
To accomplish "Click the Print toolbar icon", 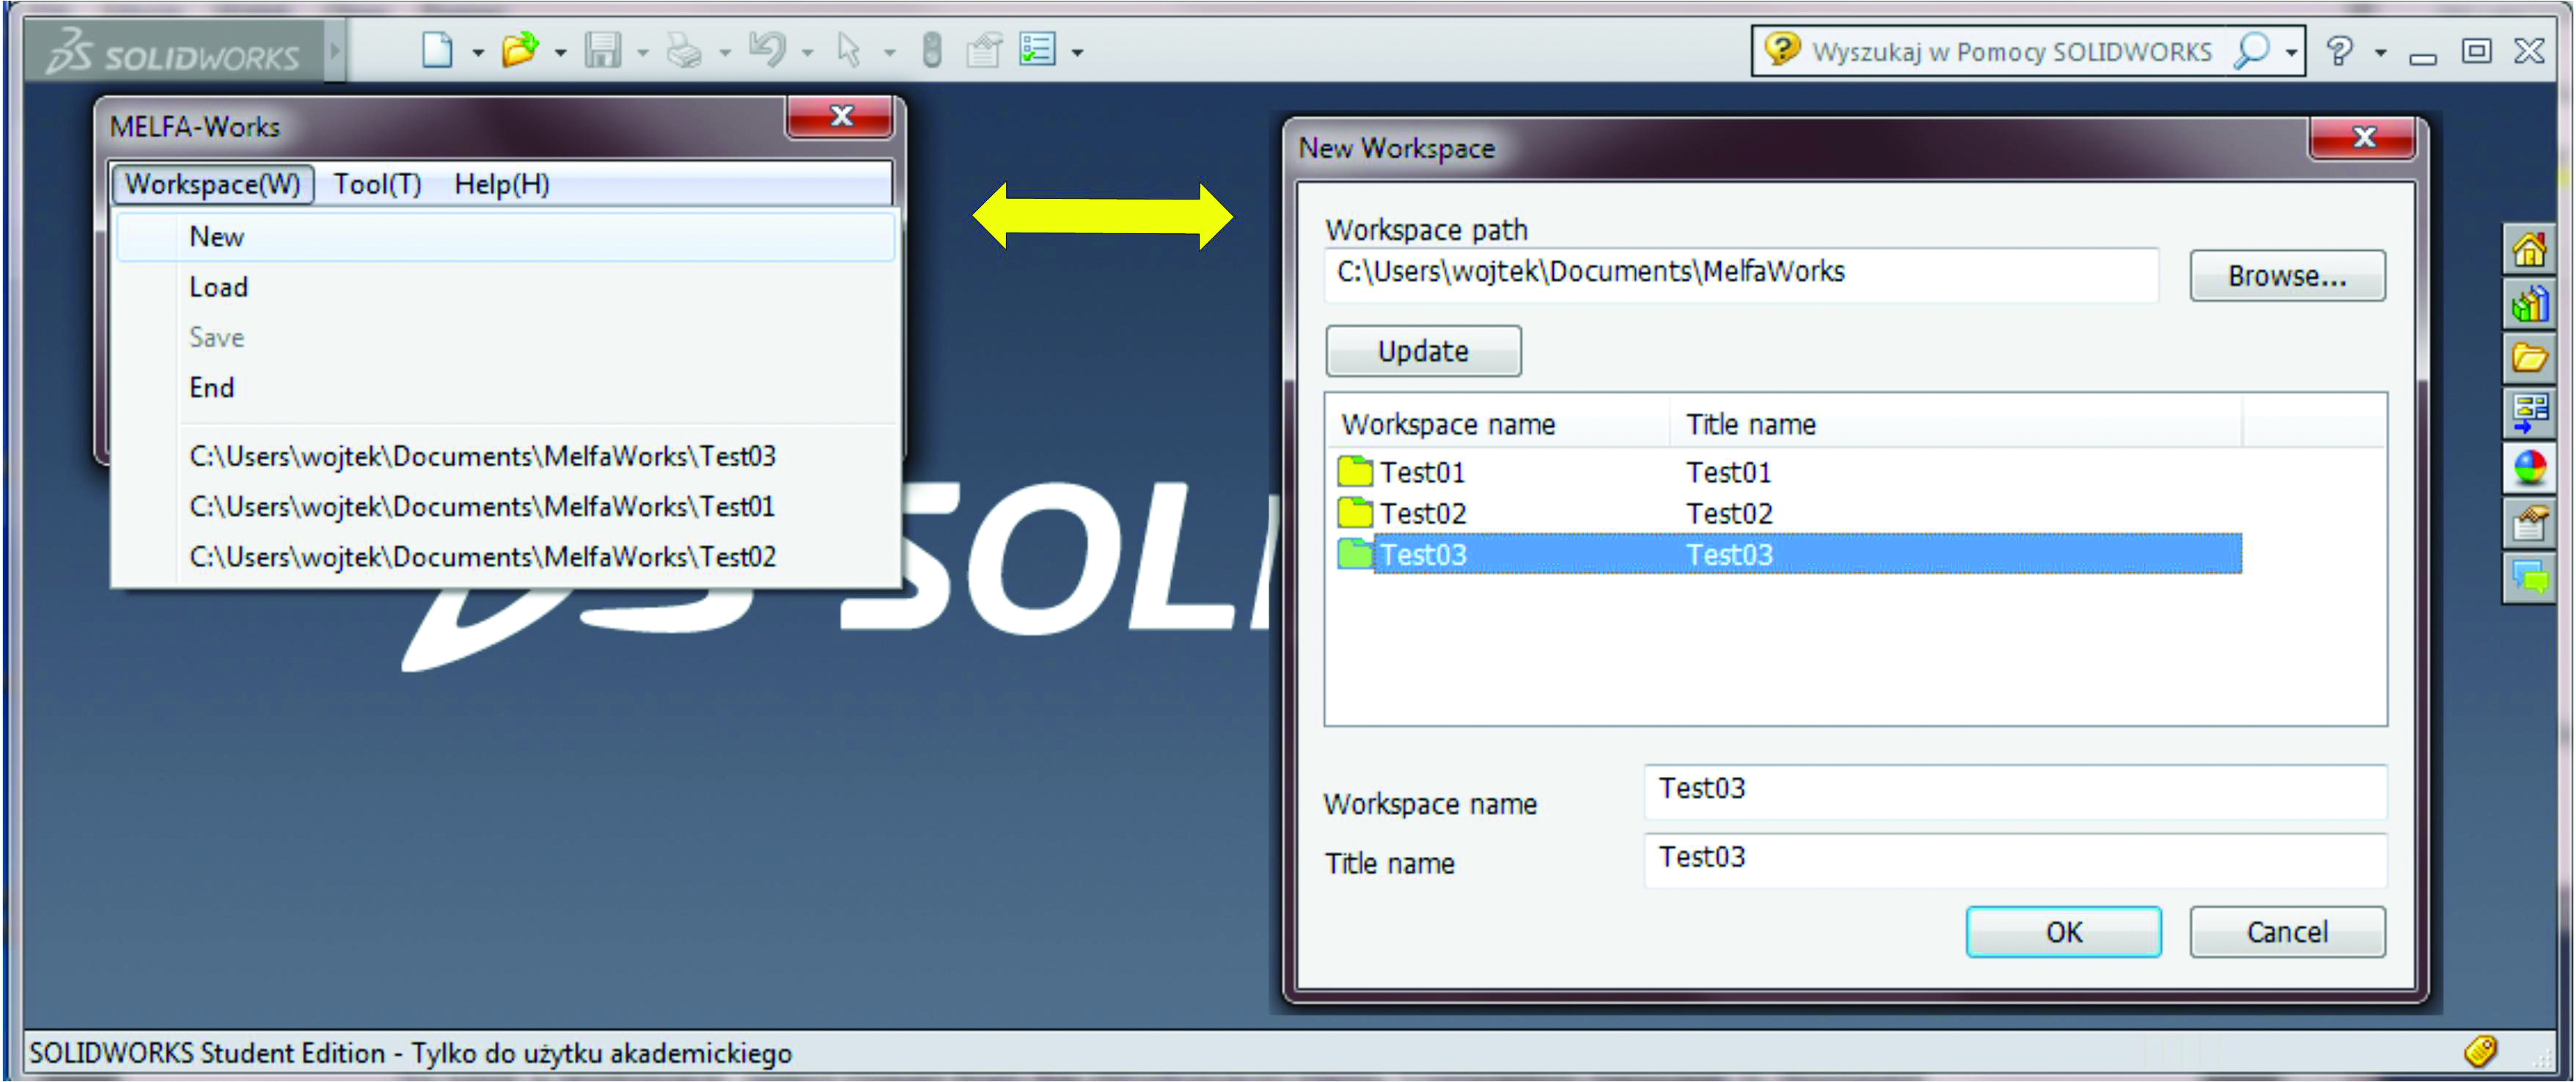I will (685, 49).
